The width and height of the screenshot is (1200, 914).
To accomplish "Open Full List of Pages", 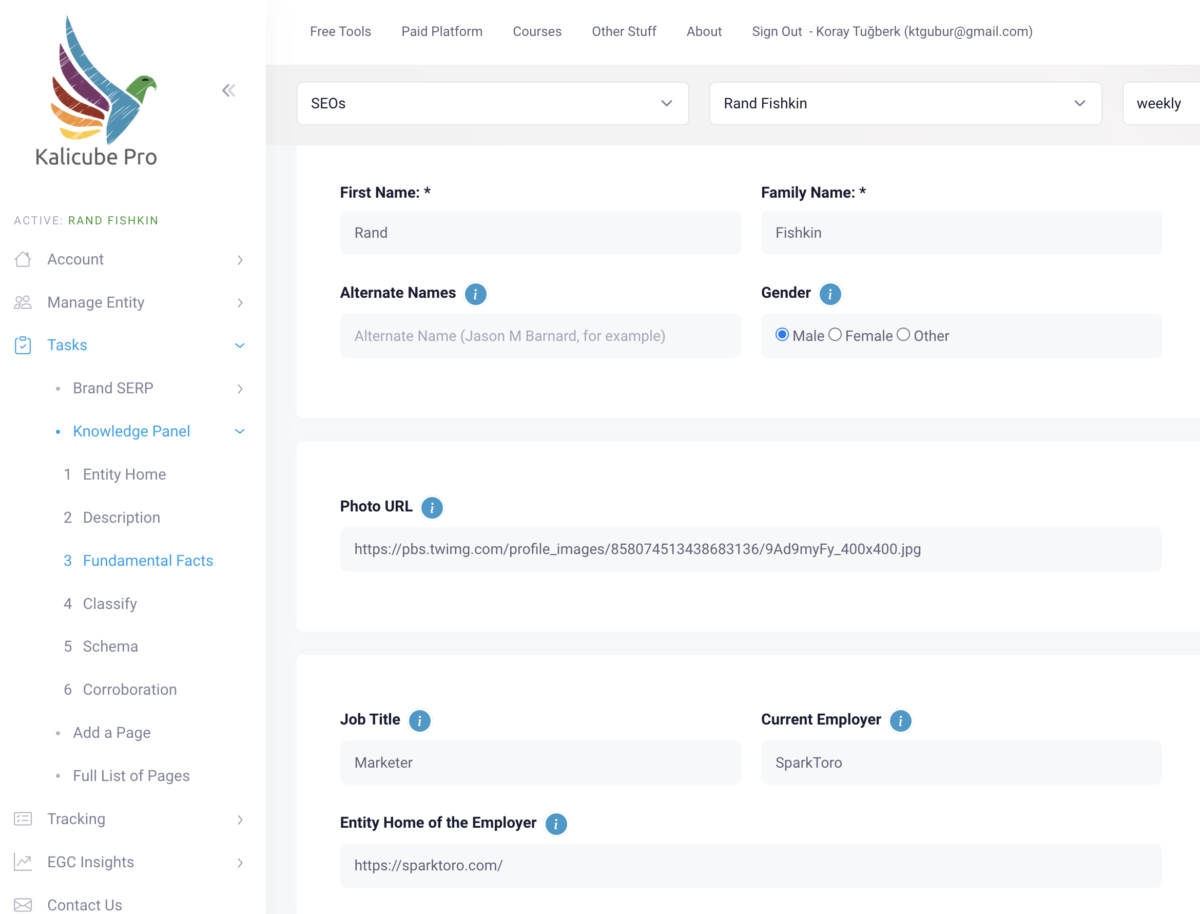I will (x=131, y=775).
